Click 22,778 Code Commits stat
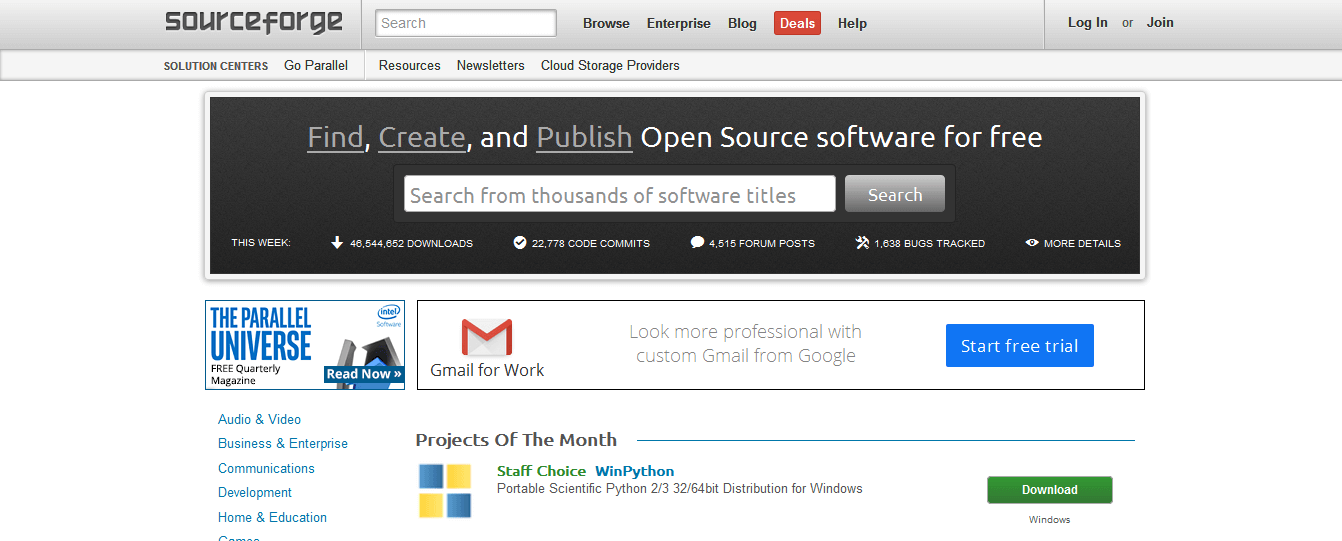The width and height of the screenshot is (1342, 541). tap(591, 243)
